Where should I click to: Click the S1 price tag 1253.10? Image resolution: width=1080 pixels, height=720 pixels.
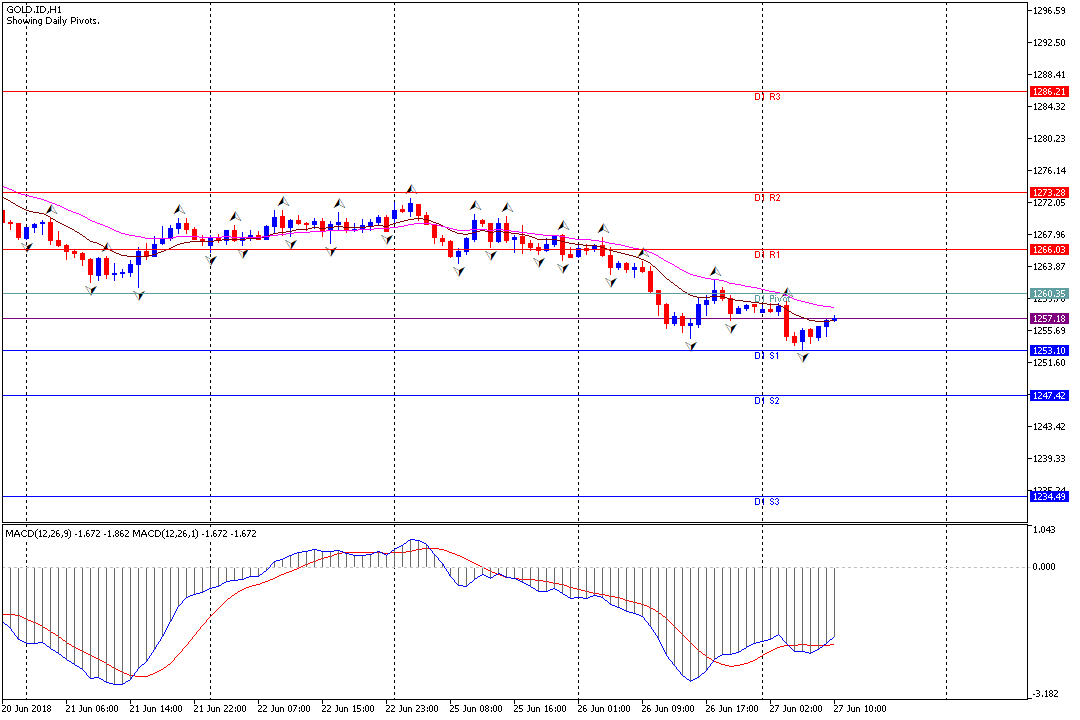[1048, 351]
